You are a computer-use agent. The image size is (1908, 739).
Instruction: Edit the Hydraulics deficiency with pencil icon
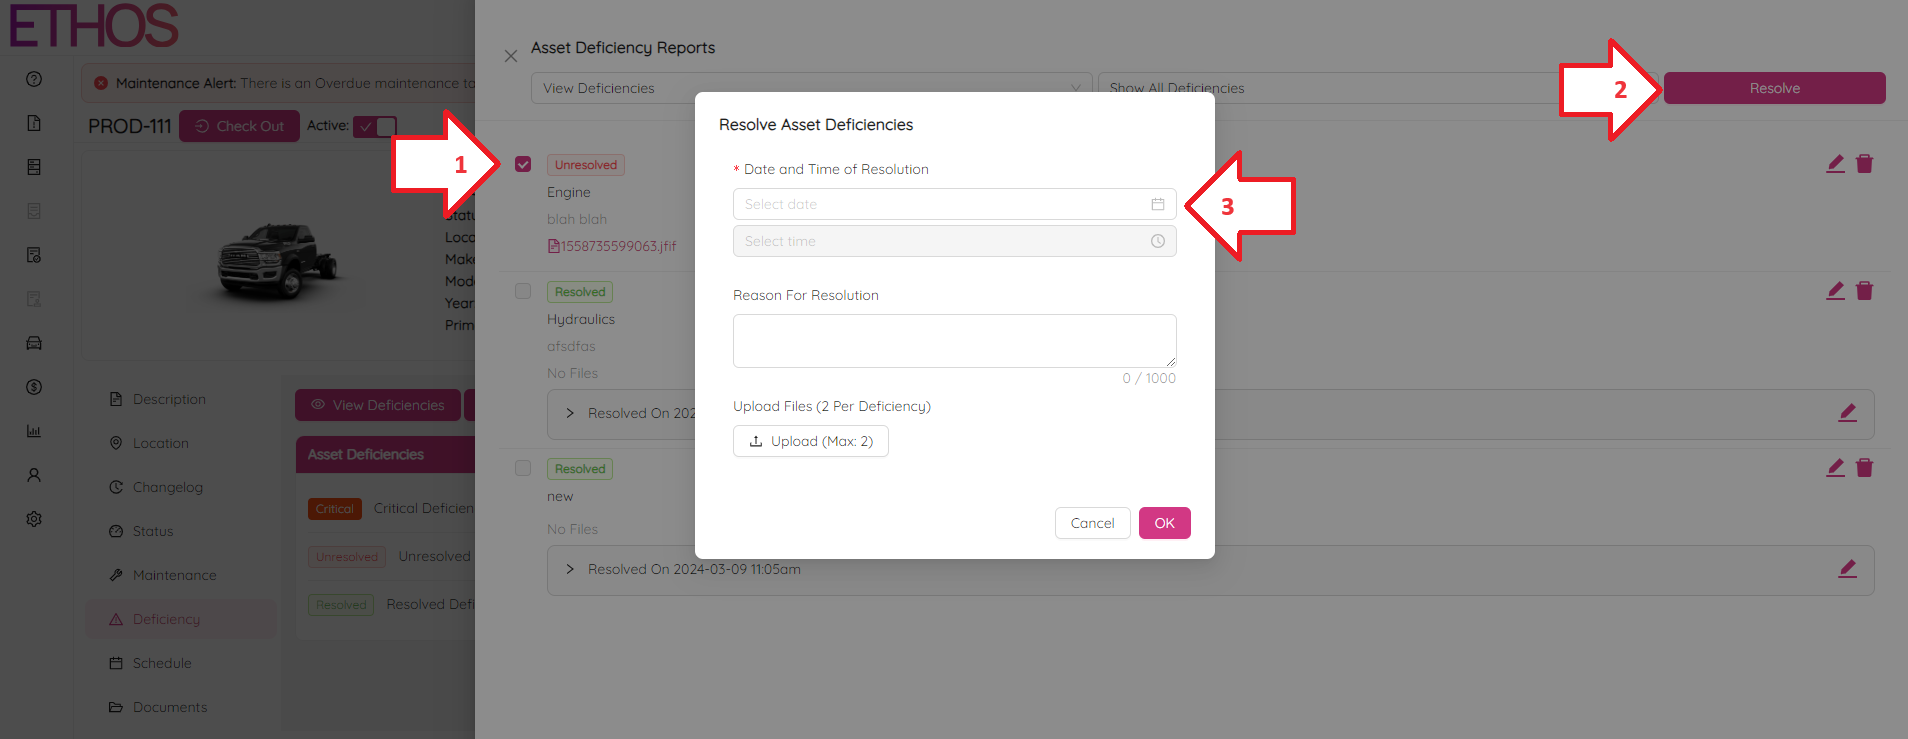click(x=1835, y=291)
